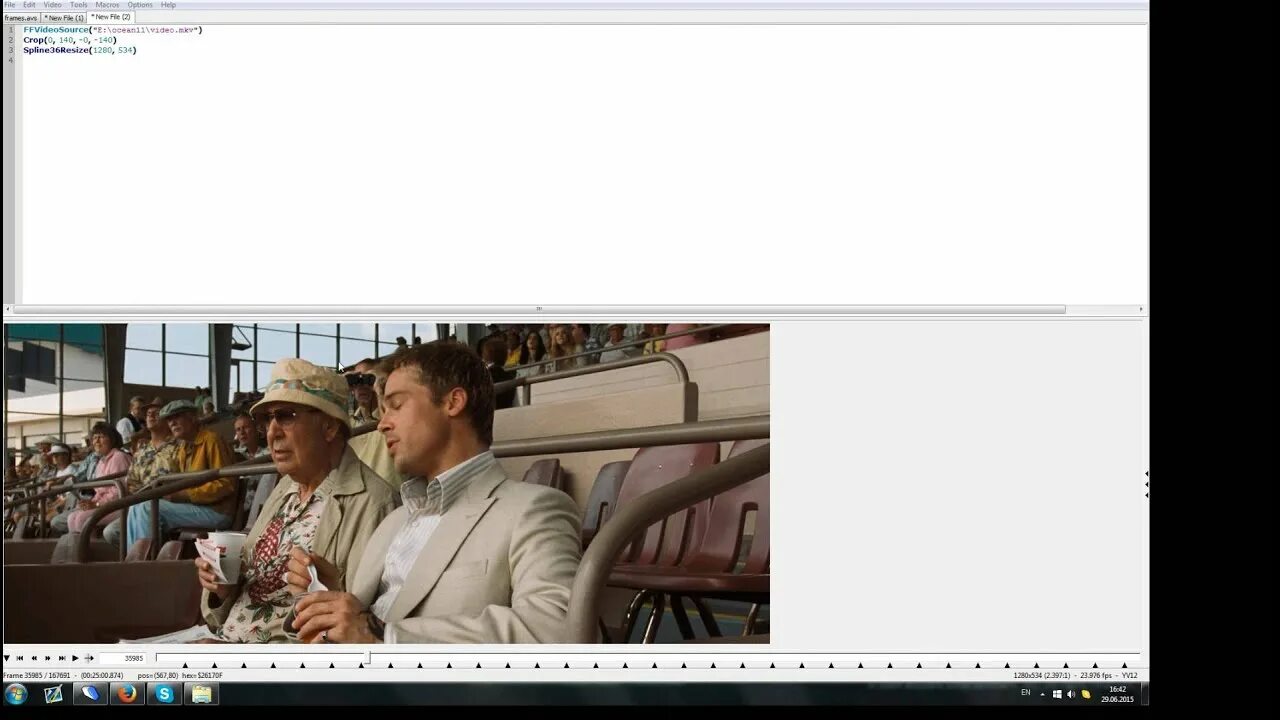
Task: Click the frame number field showing 35985
Action: pos(123,658)
